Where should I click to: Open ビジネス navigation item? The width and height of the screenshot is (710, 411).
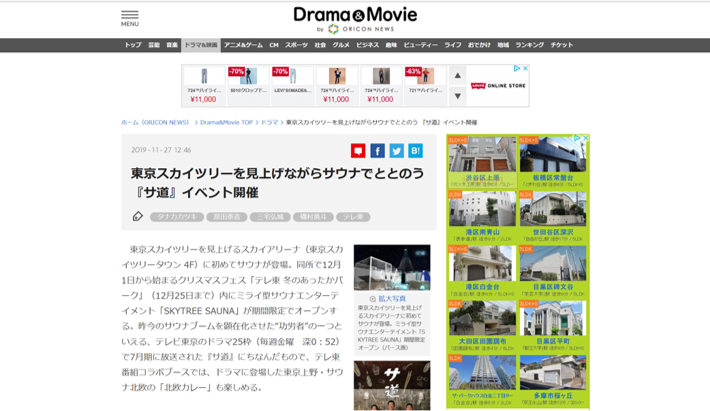(367, 45)
